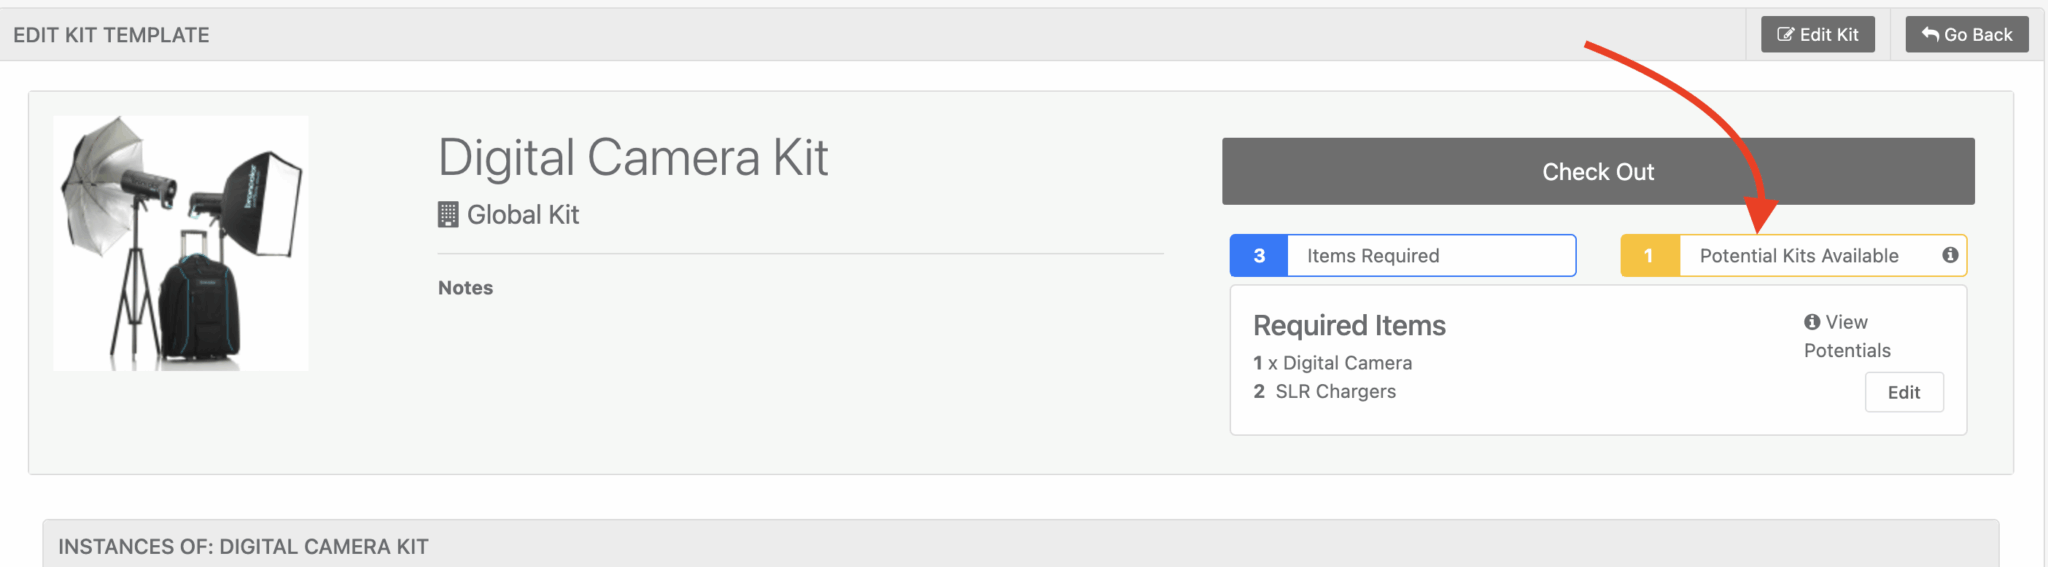Click the SLR Chargers required item
The height and width of the screenshot is (567, 2048).
click(1335, 392)
